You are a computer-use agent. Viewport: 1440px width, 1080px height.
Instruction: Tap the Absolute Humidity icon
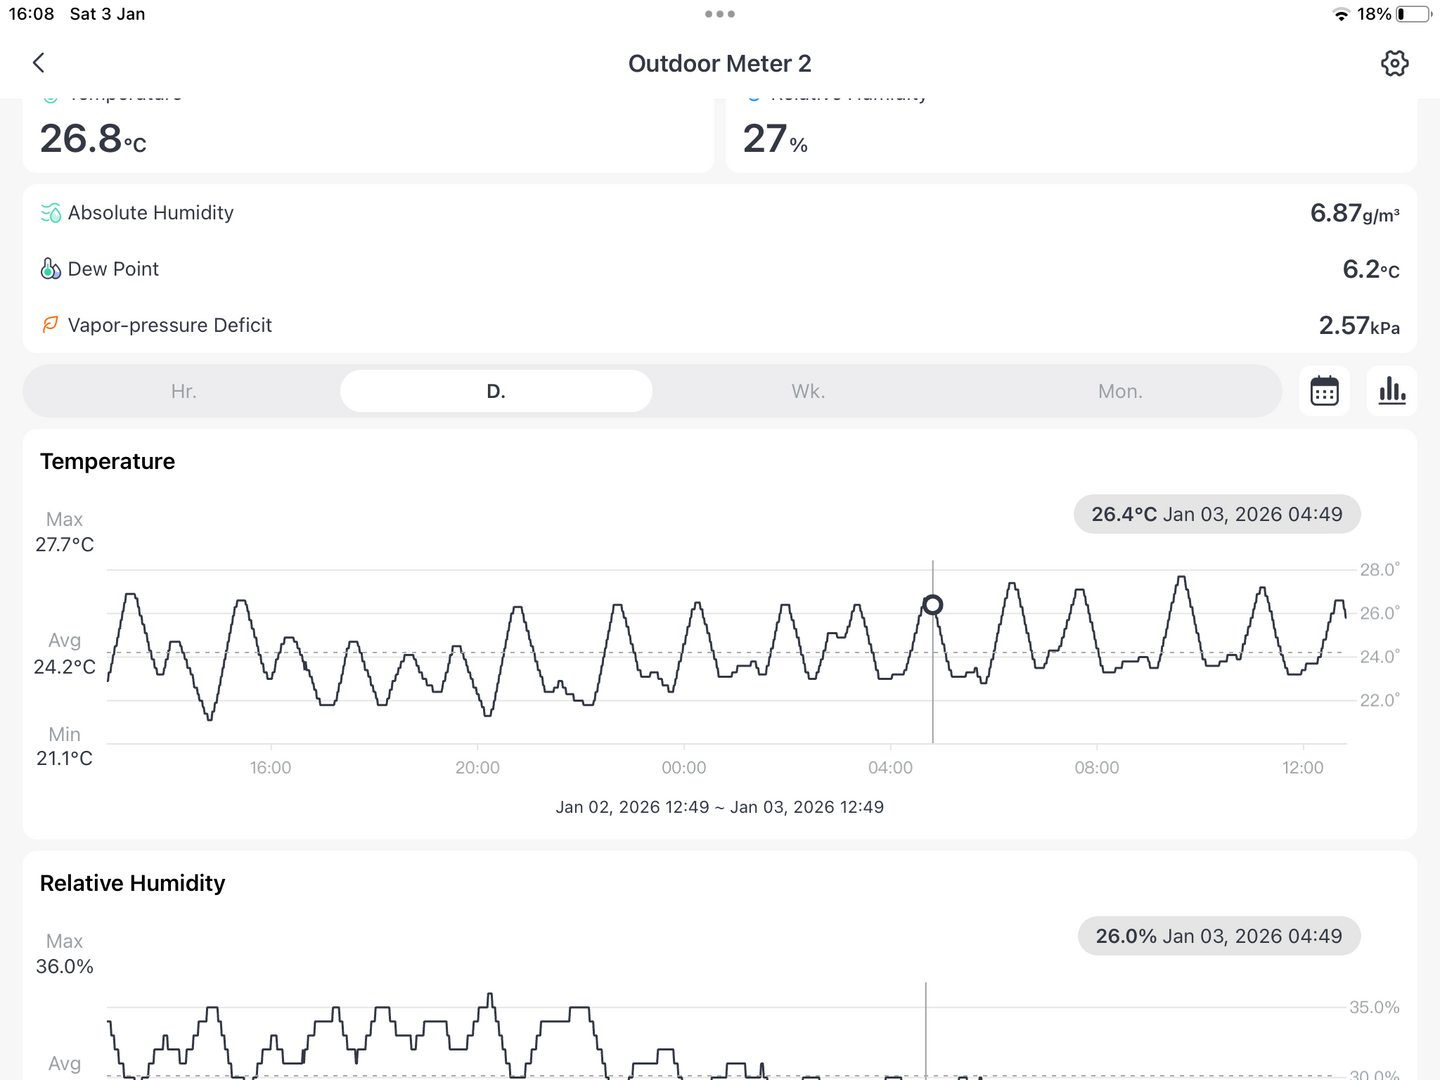click(x=51, y=213)
